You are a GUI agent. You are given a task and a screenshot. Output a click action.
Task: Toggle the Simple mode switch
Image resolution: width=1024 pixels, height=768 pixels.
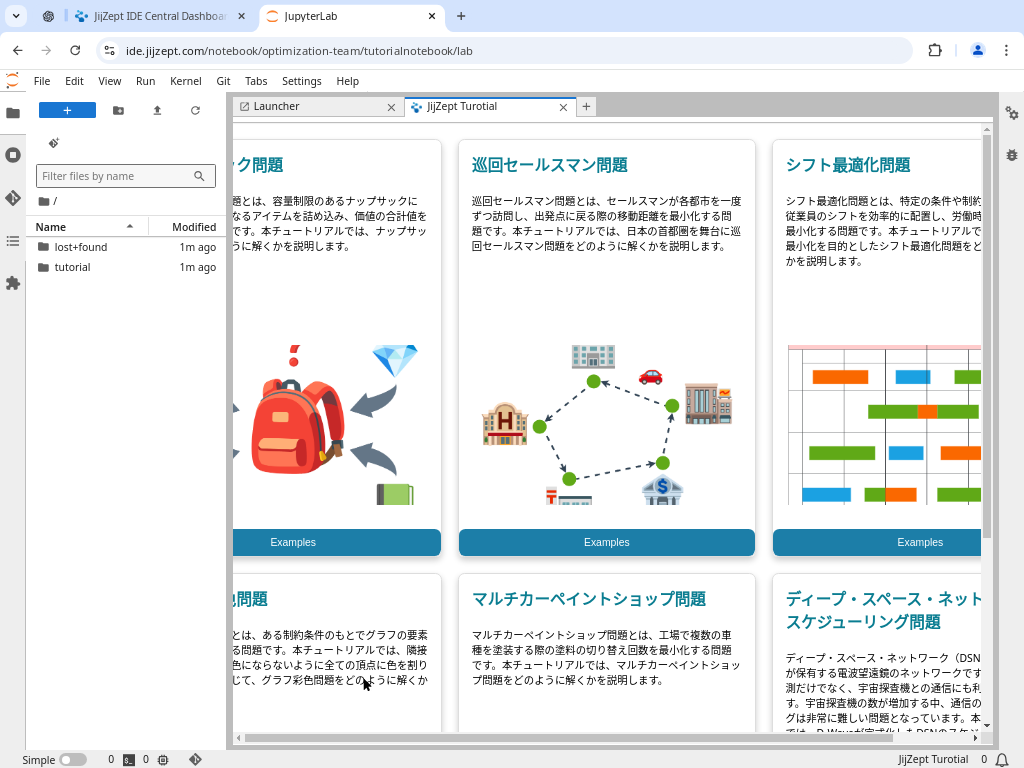point(73,760)
